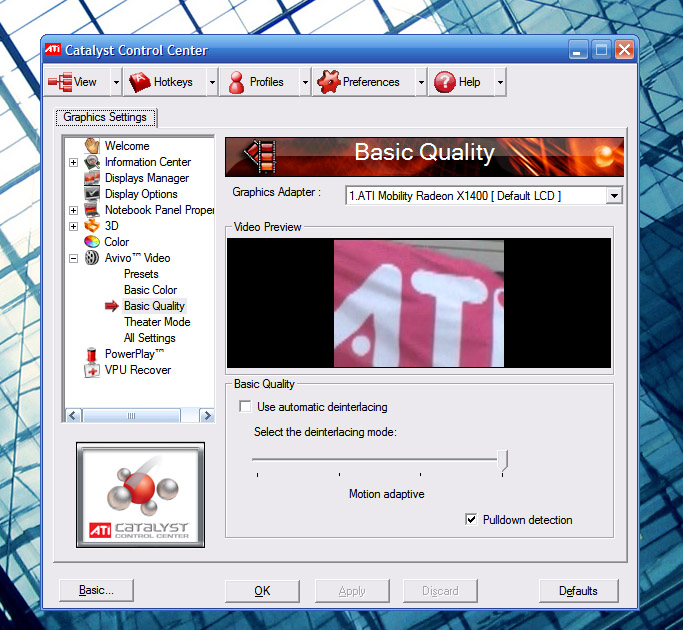683x630 pixels.
Task: Click the Preferences gear icon
Action: click(328, 82)
